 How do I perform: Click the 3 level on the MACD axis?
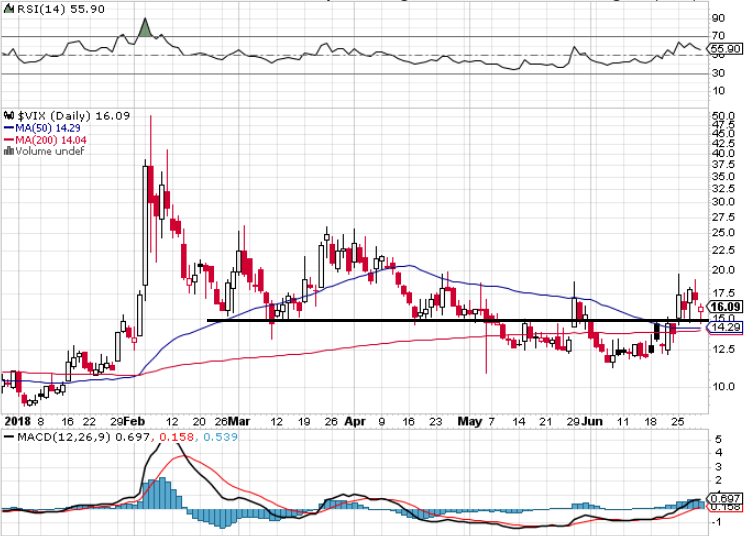718,467
